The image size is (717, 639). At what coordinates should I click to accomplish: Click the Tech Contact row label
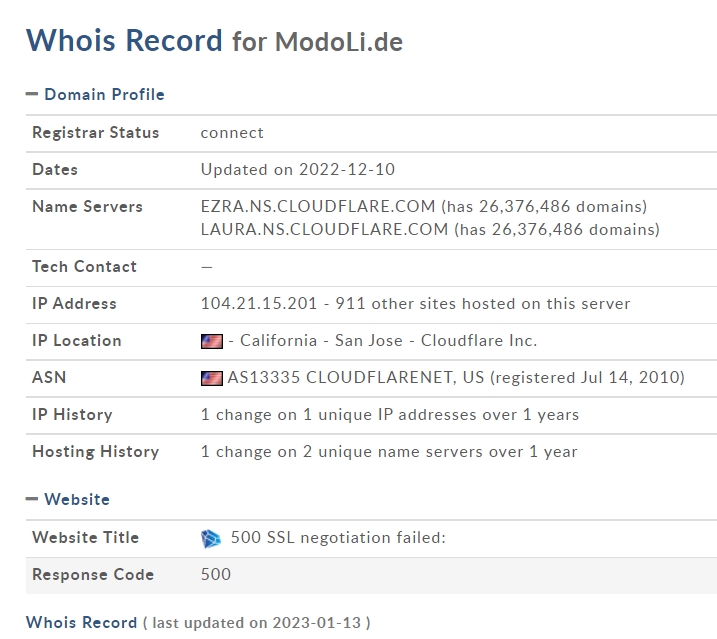[x=84, y=266]
